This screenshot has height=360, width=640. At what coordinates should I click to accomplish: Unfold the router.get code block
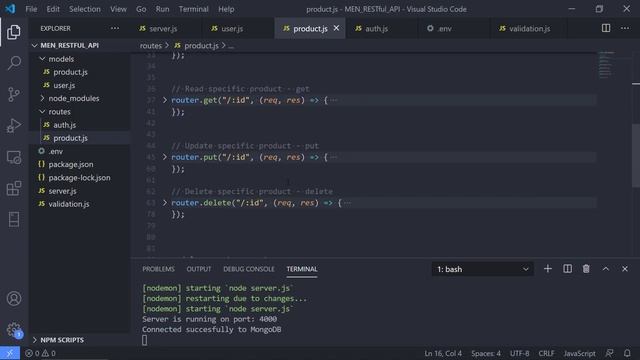pyautogui.click(x=165, y=100)
